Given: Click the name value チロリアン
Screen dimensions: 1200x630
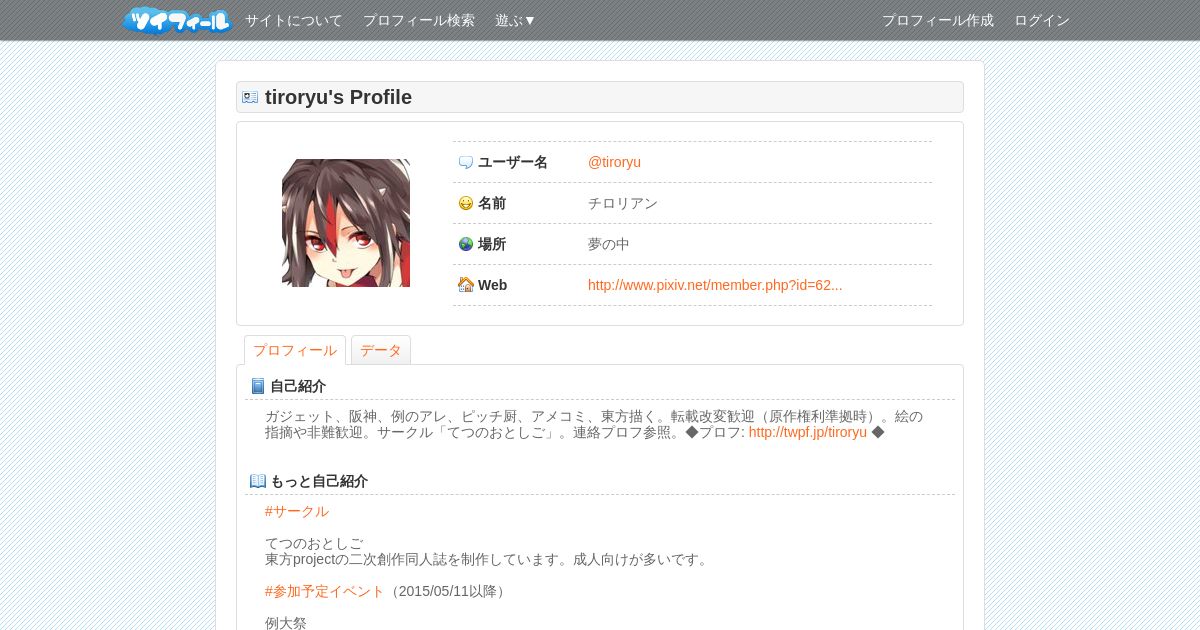Looking at the screenshot, I should pyautogui.click(x=623, y=203).
